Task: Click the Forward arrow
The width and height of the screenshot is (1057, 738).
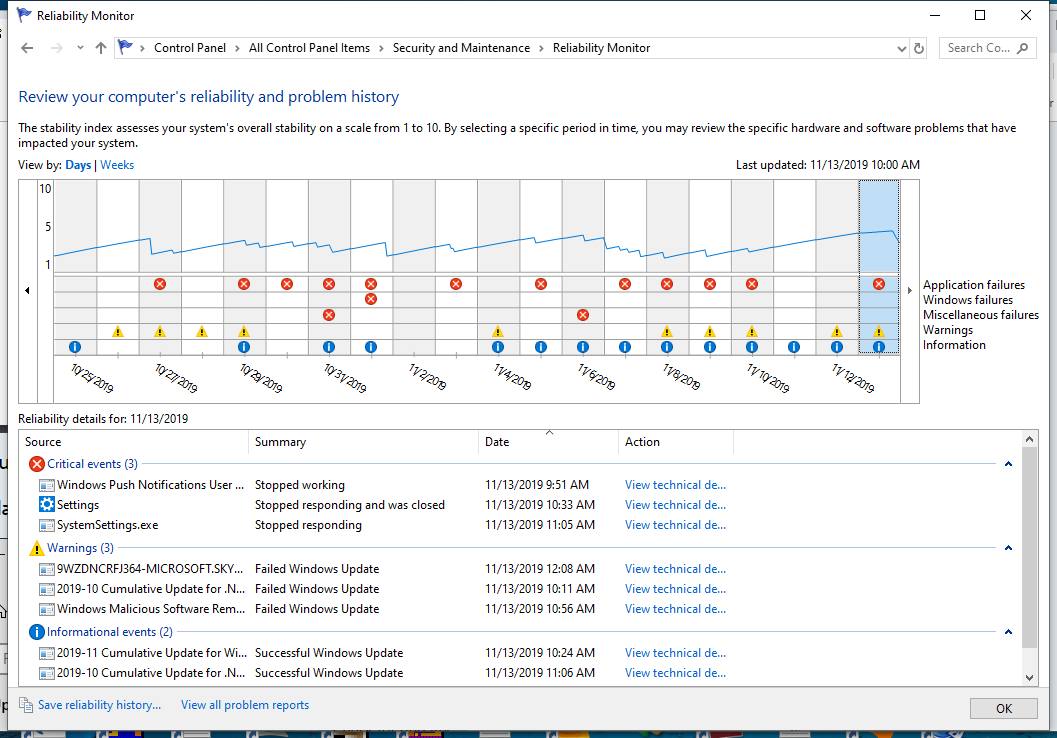Action: pyautogui.click(x=57, y=48)
